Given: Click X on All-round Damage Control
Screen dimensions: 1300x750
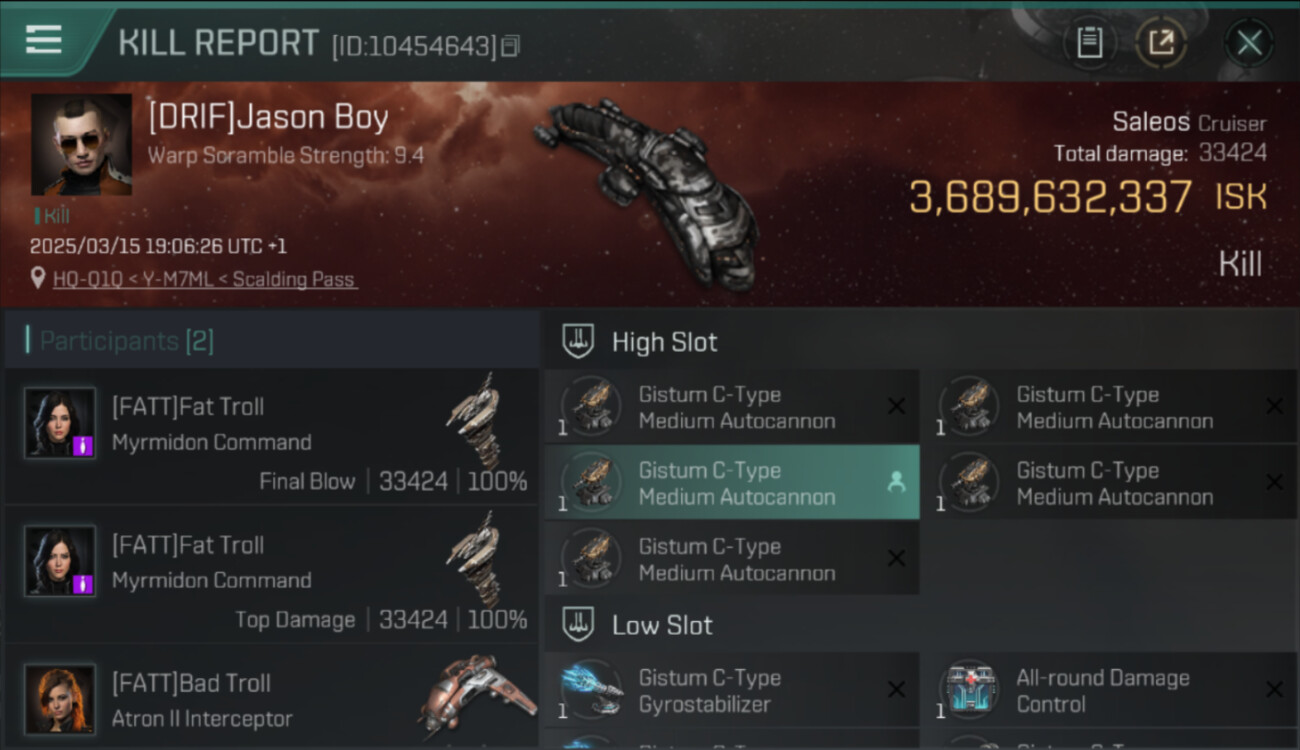Looking at the screenshot, I should [x=1274, y=690].
